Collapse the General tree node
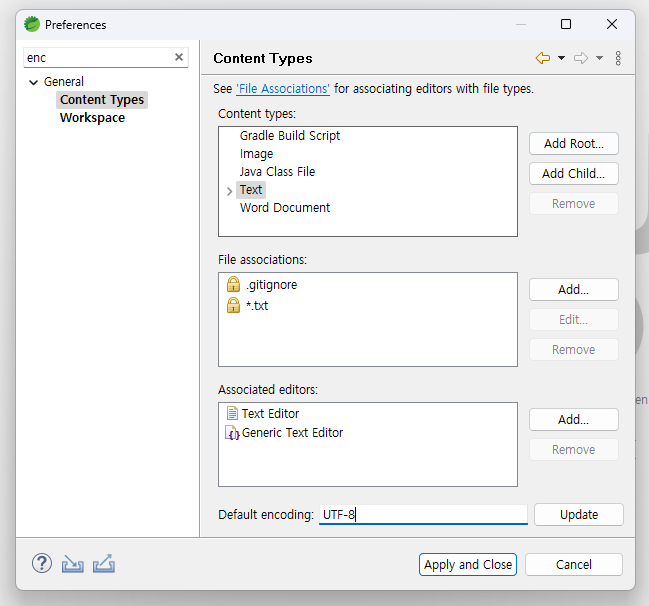This screenshot has width=649, height=606. coord(34,82)
